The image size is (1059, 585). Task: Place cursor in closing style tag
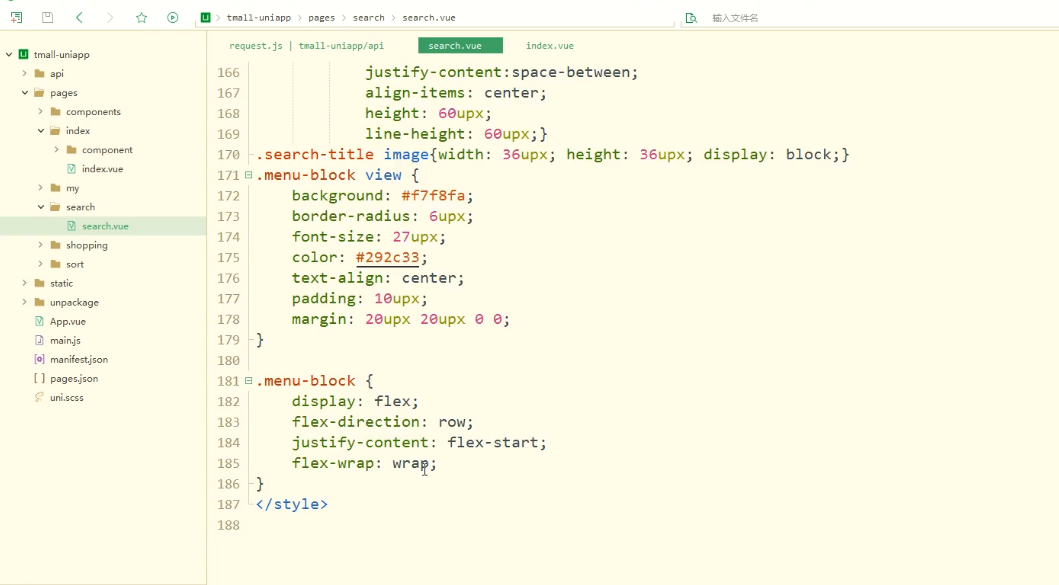pos(292,505)
